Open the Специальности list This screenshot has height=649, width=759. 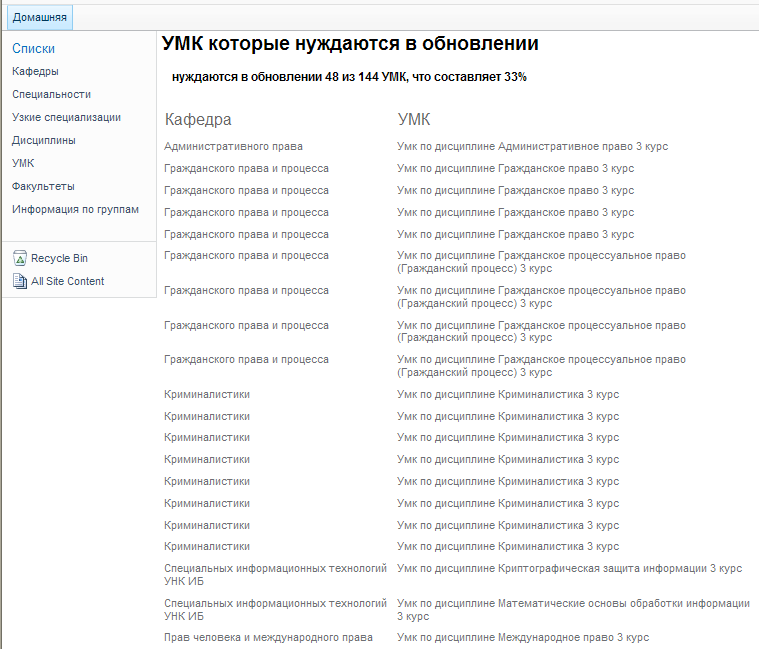(x=51, y=94)
